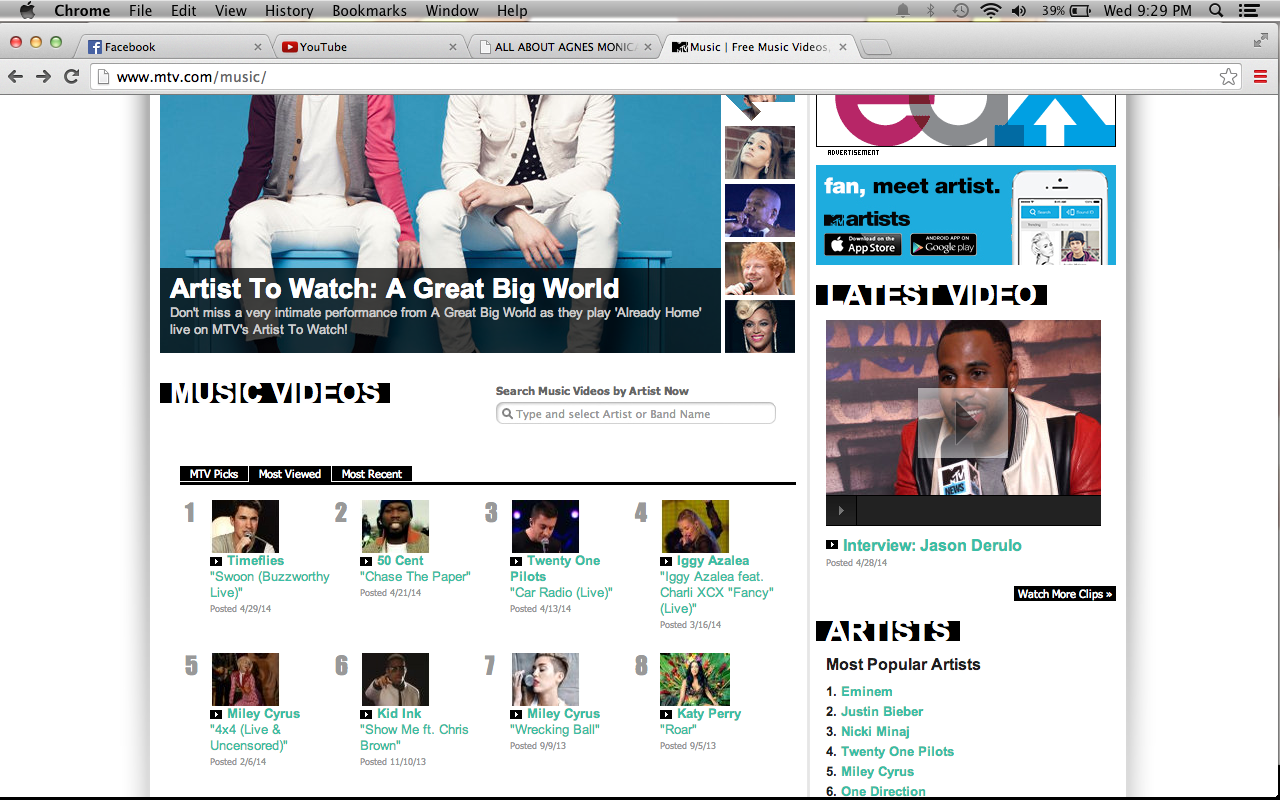Bookmark this page with the star icon
This screenshot has width=1280, height=800.
1228,77
